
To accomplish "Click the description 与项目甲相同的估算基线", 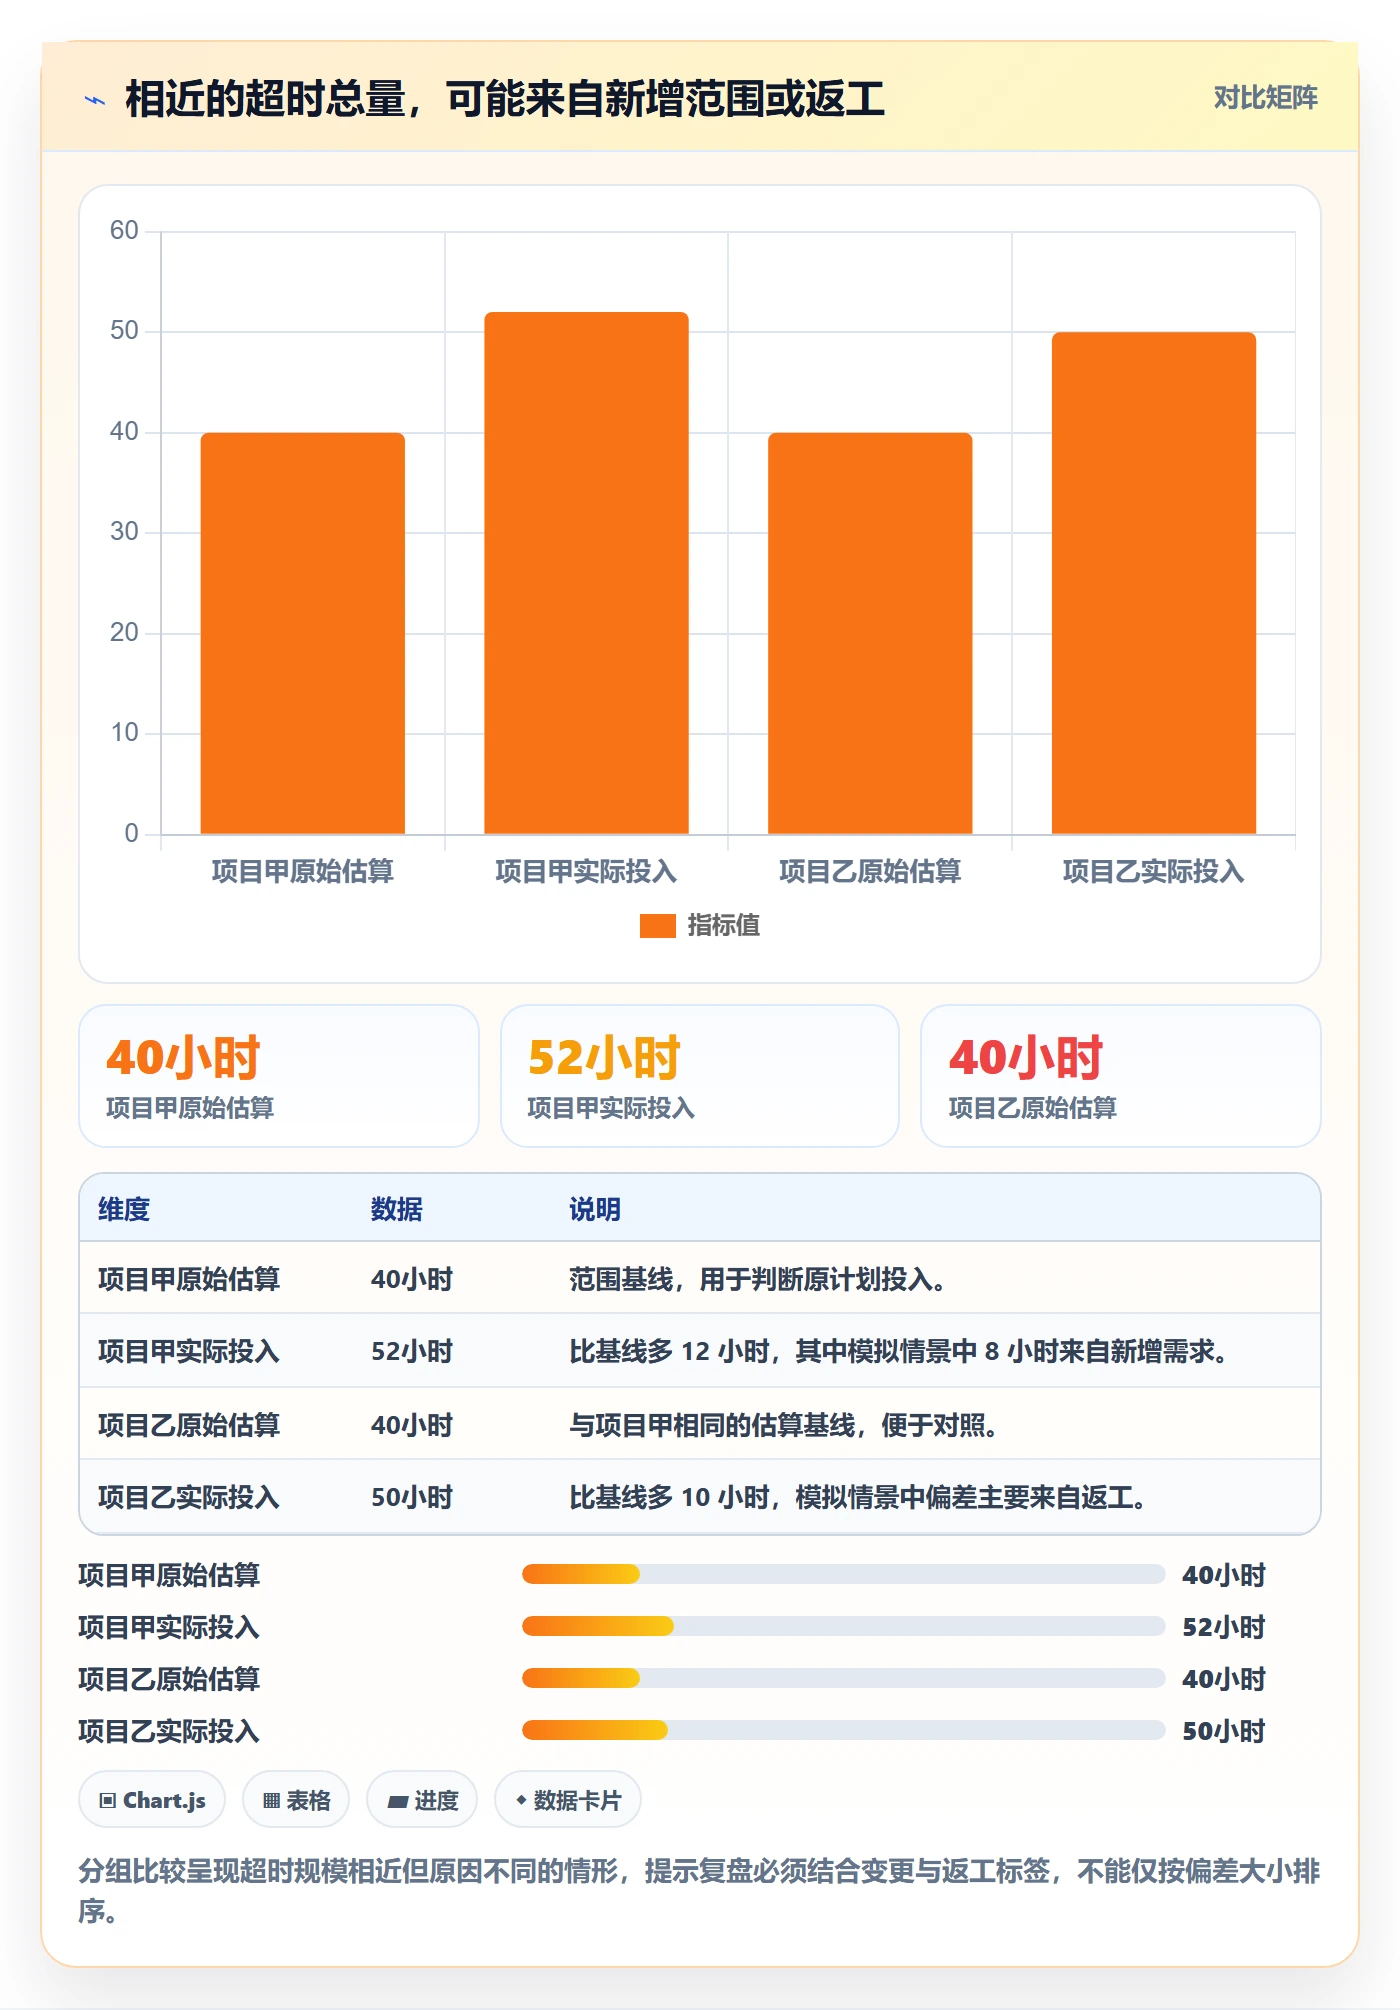I will tap(784, 1425).
